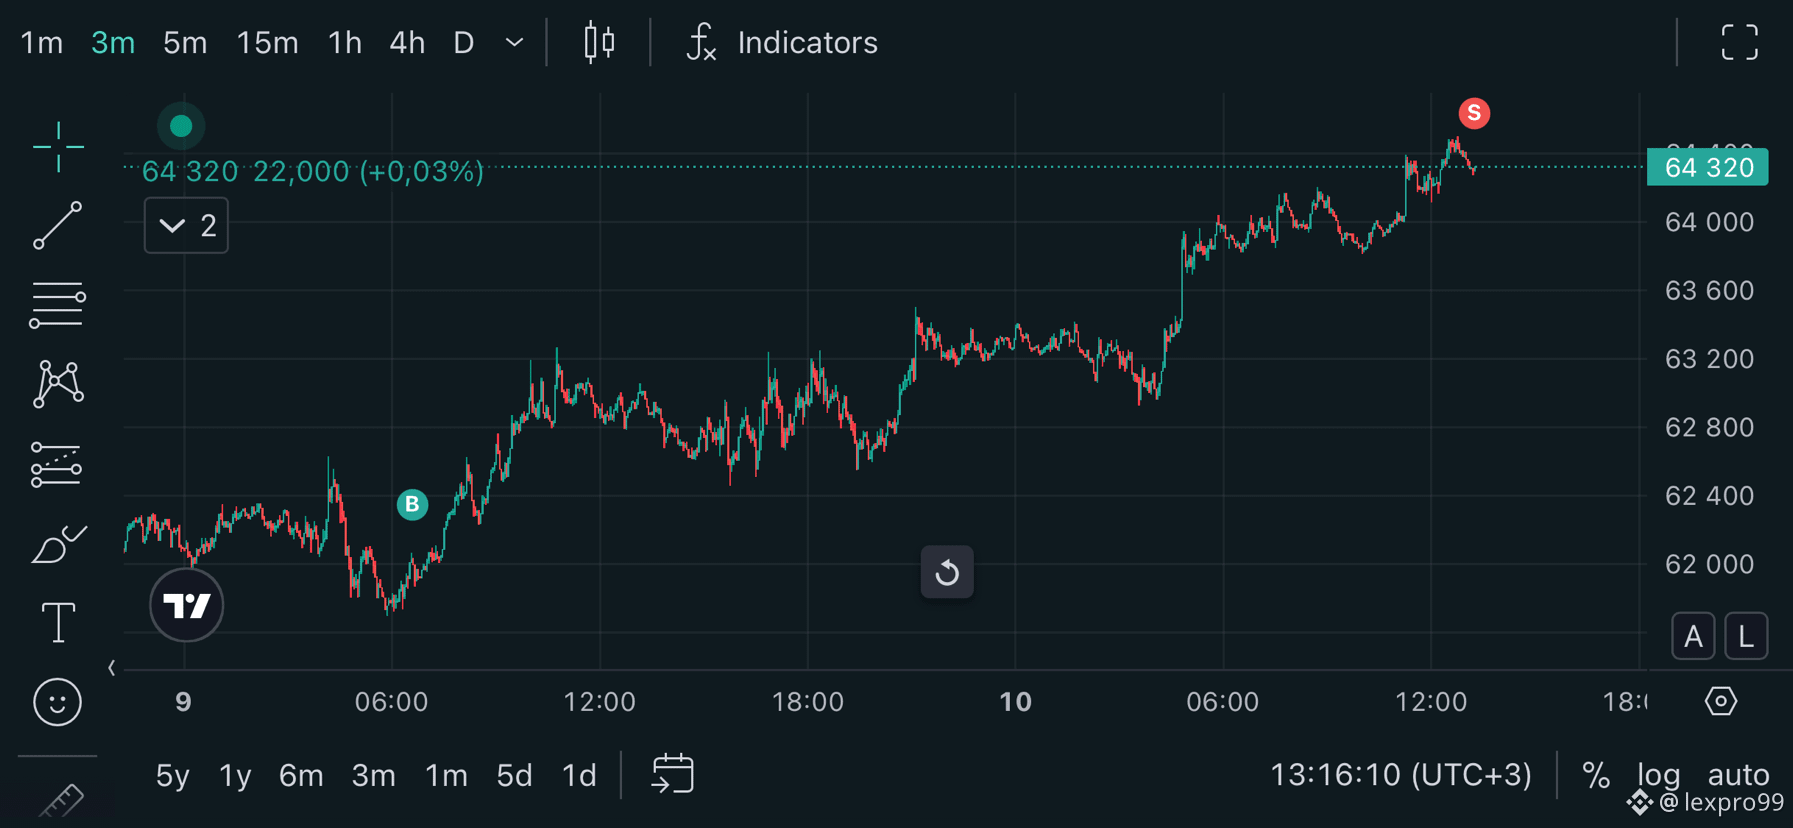
Task: Click the green B buy marker
Action: (x=412, y=505)
